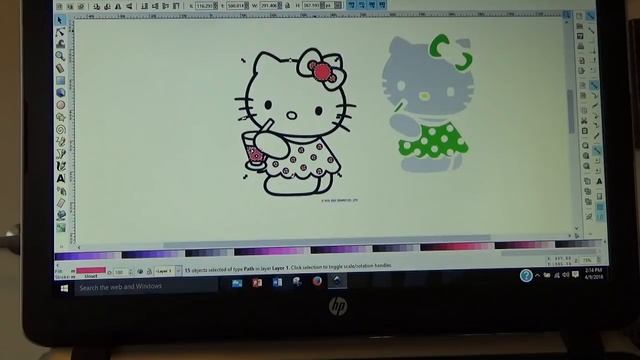The image size is (640, 360).
Task: Open Word from the taskbar
Action: pos(277,282)
